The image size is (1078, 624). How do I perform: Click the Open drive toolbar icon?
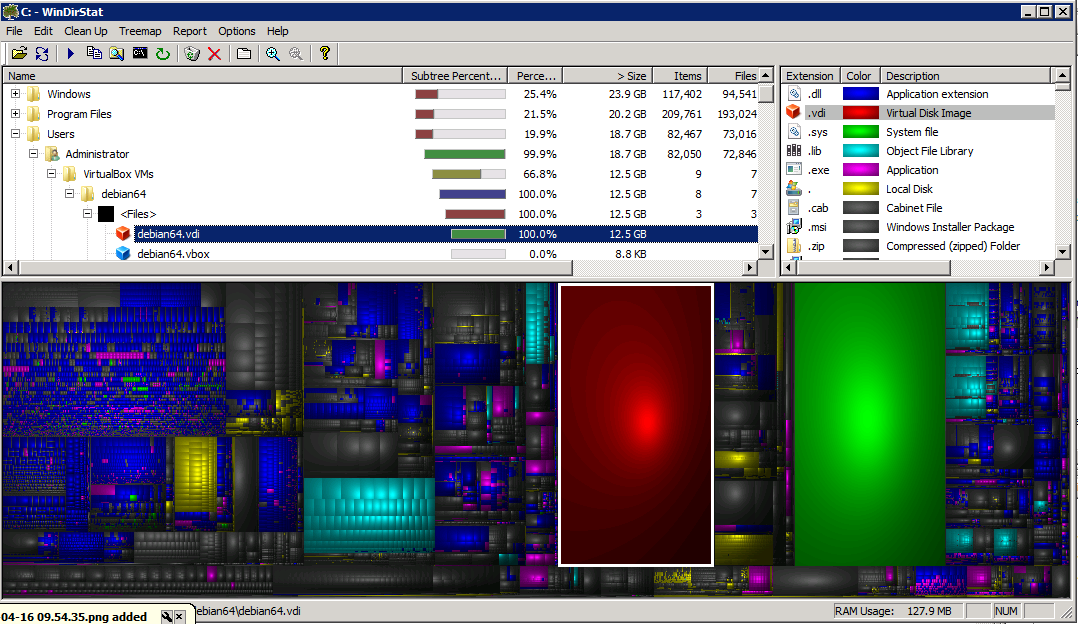tap(19, 54)
